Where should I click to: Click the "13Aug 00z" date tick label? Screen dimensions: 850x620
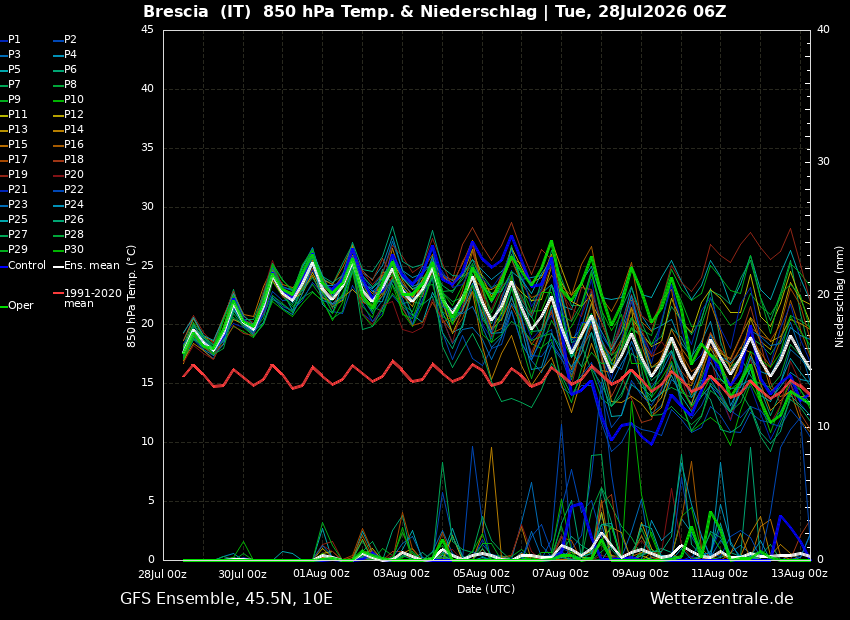(799, 573)
